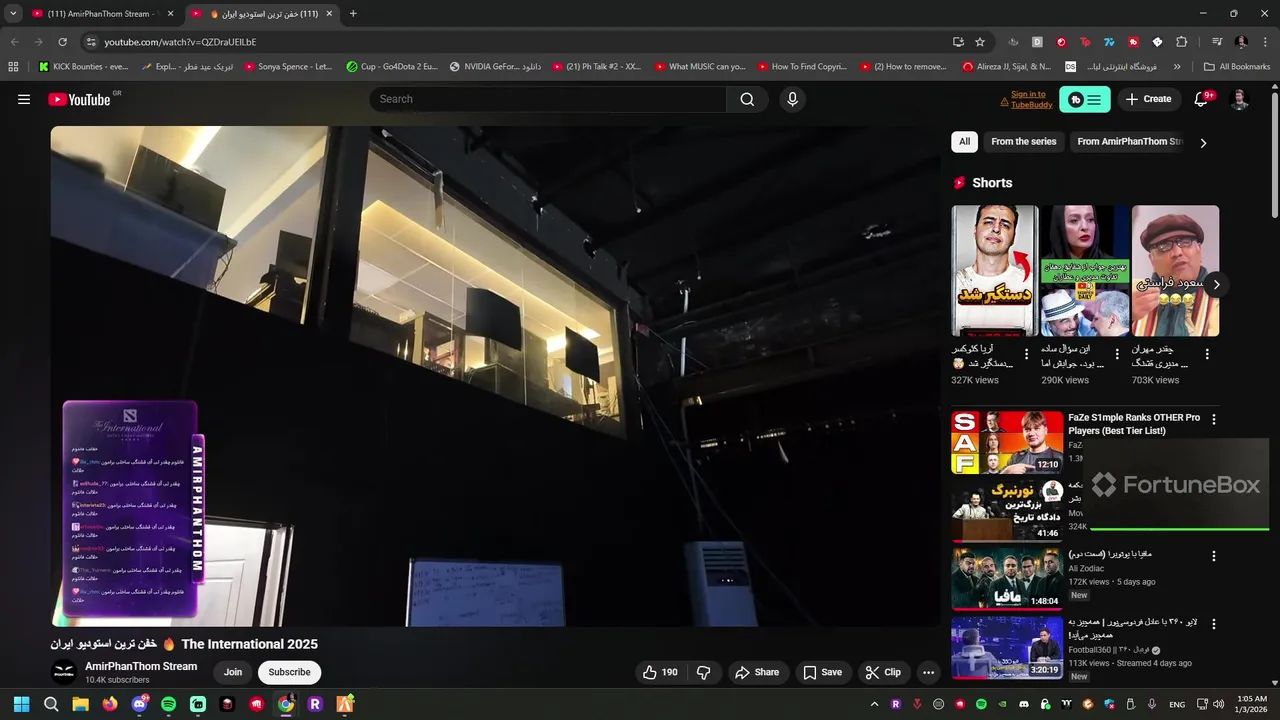Open File Explorer from taskbar

coord(80,704)
